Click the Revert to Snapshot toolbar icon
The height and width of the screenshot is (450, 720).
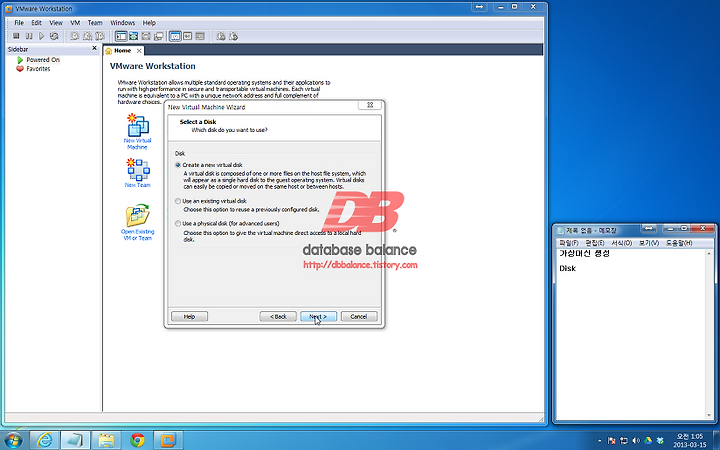pyautogui.click(x=87, y=36)
